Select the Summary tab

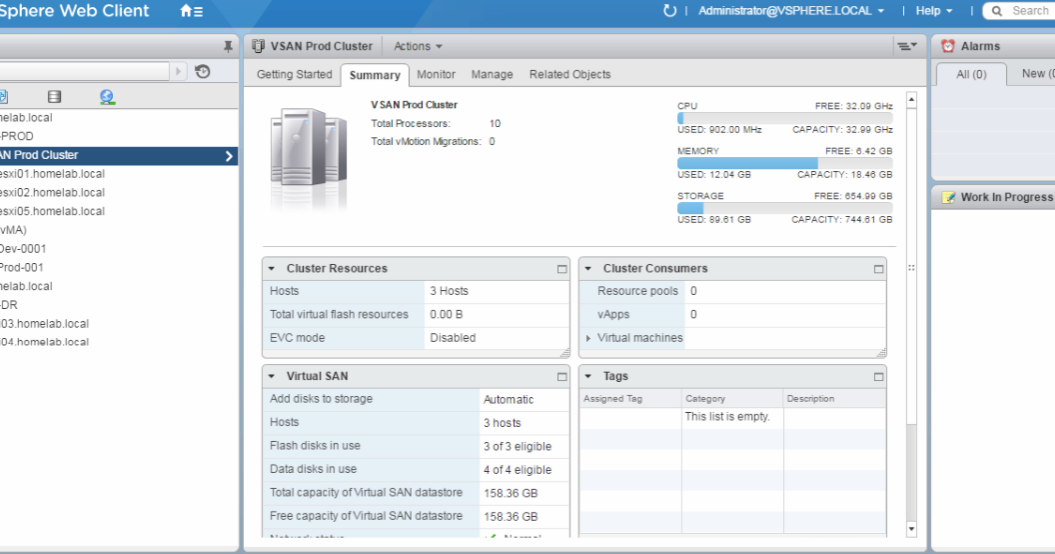coord(375,75)
